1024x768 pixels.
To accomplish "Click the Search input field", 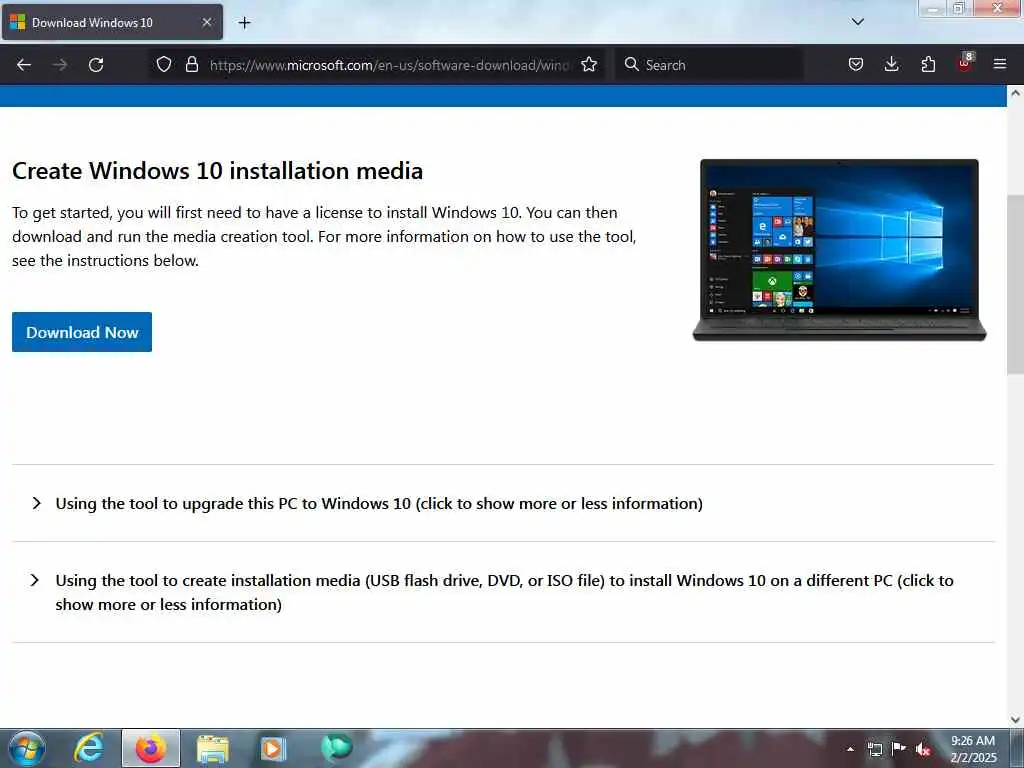I will tap(709, 65).
